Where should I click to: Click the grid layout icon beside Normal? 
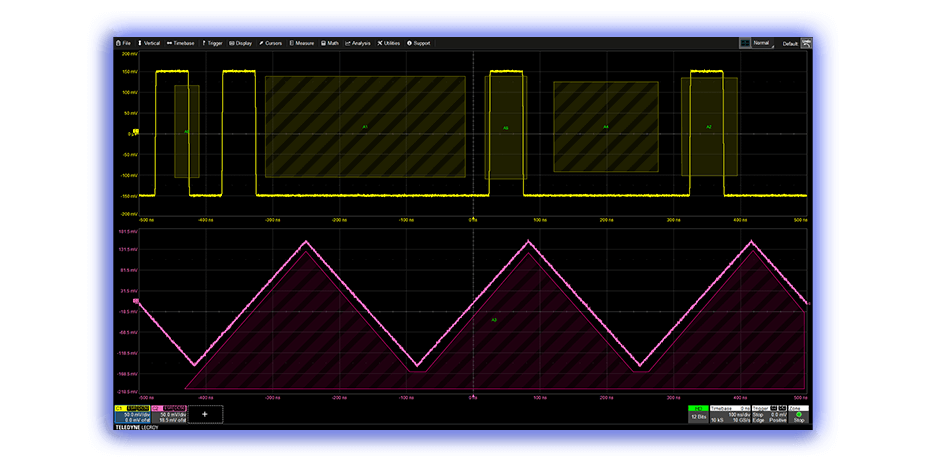pos(745,43)
